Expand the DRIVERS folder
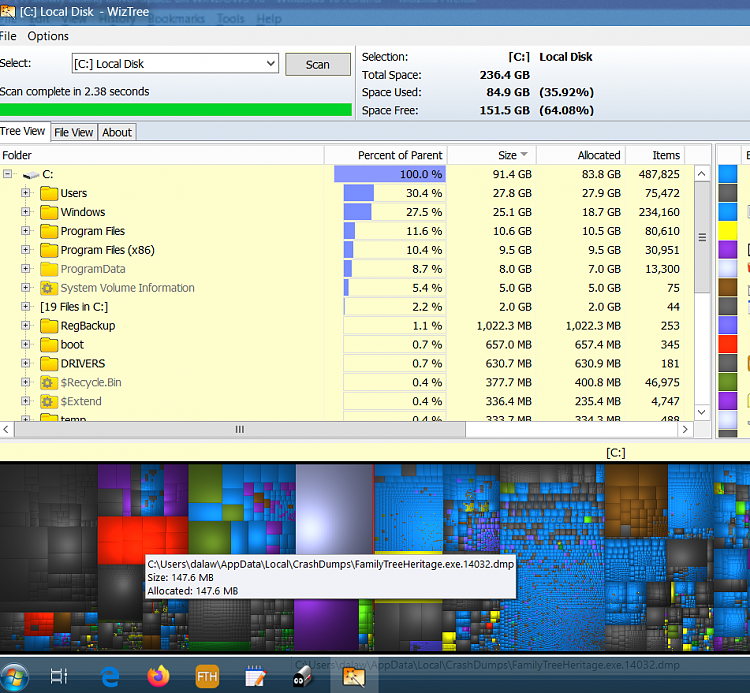Screen dimensions: 750x693 (26, 363)
